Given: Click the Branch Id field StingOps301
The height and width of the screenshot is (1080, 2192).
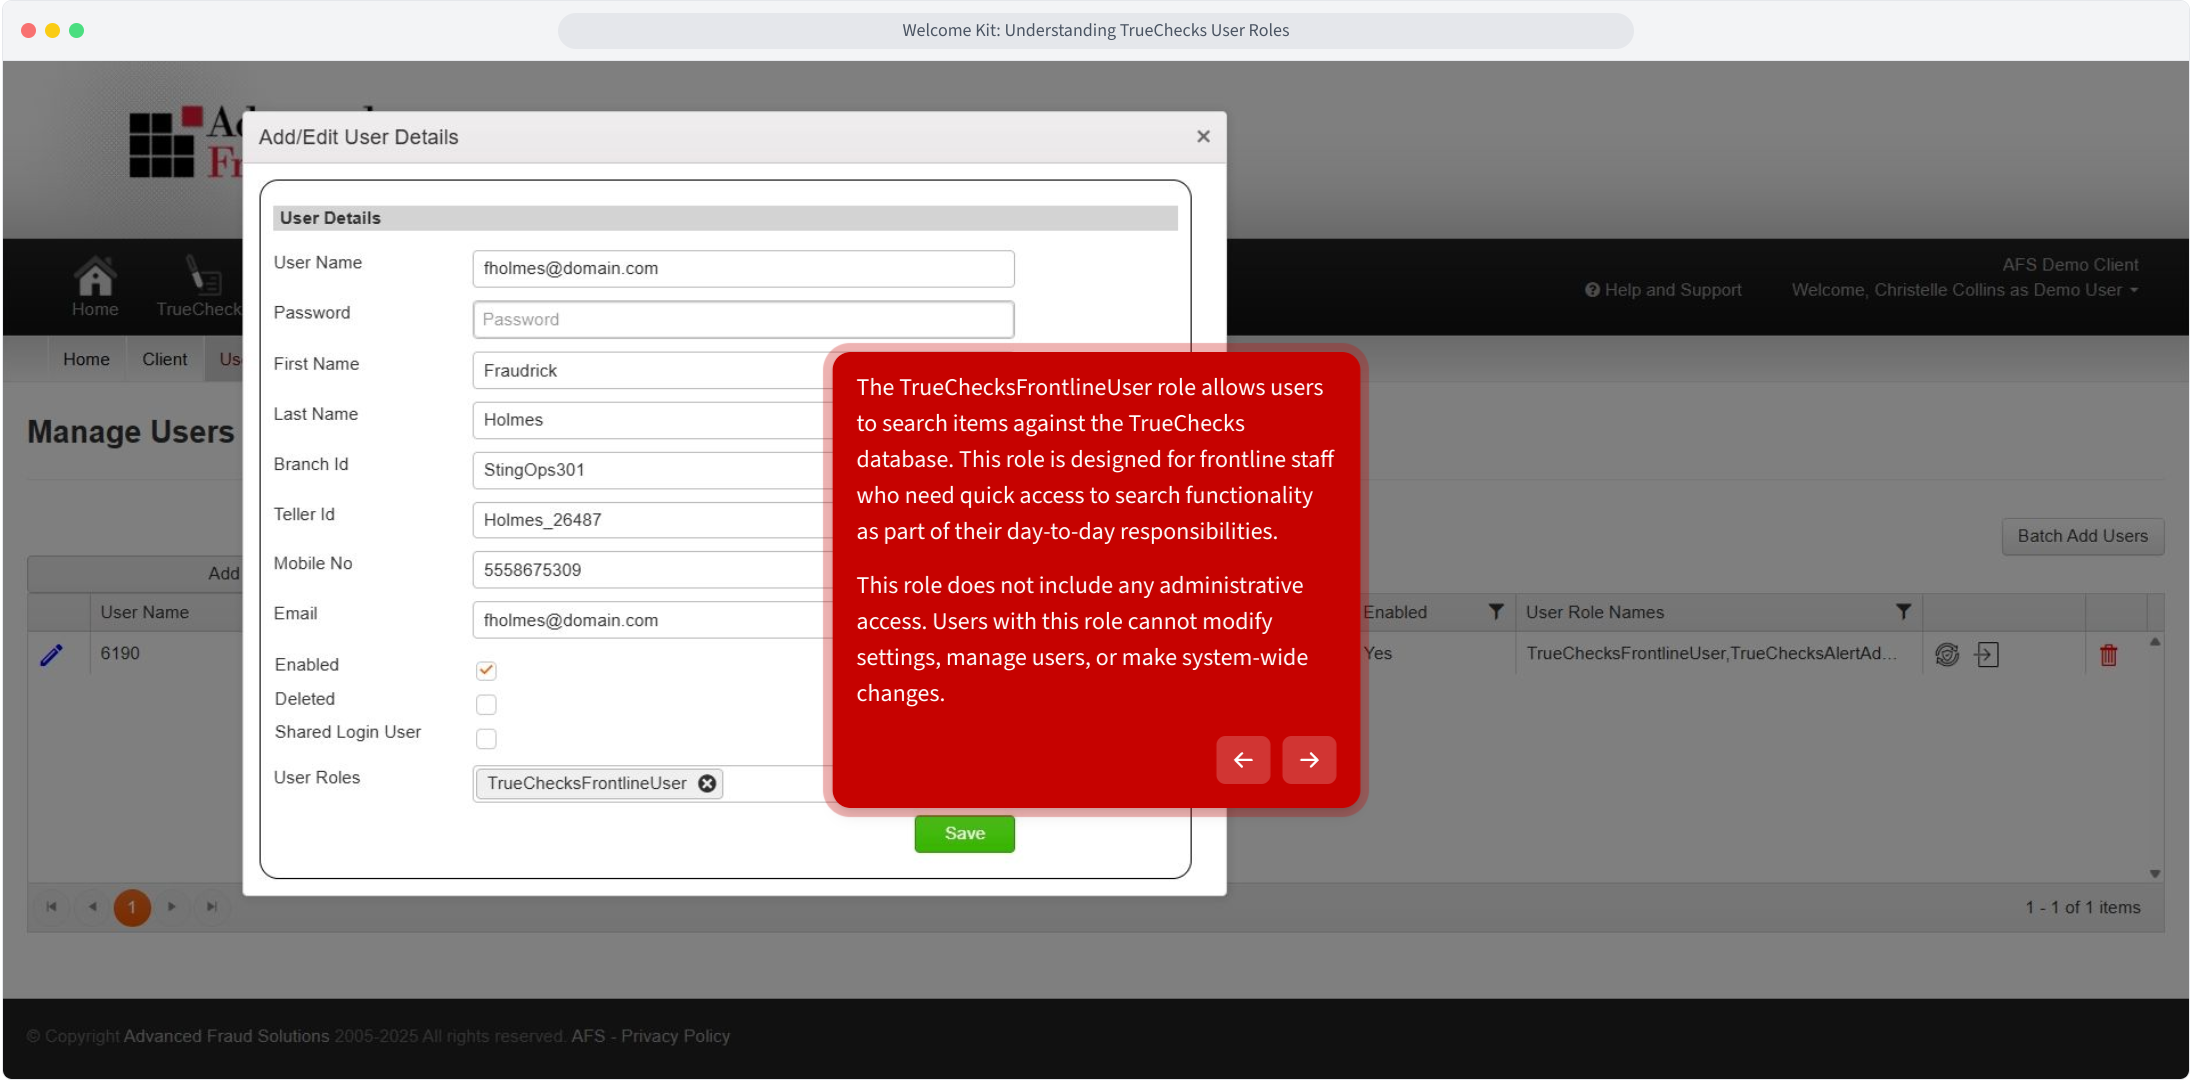Looking at the screenshot, I should [x=652, y=470].
